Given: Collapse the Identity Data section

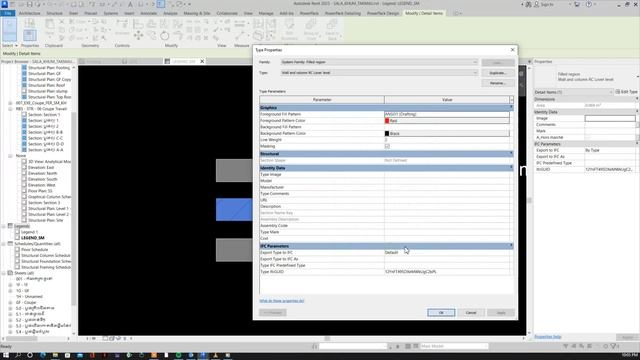Looking at the screenshot, I should coord(511,168).
